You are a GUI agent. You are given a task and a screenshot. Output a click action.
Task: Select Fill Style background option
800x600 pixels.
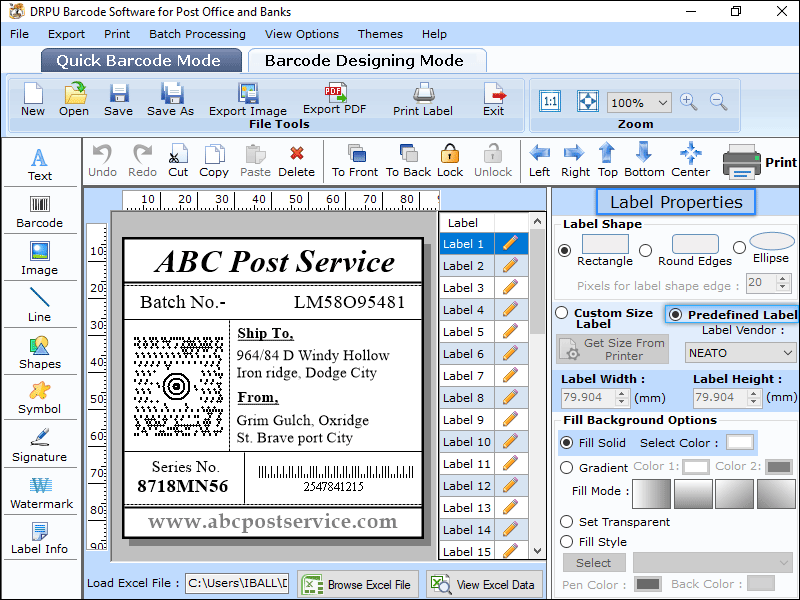[x=566, y=542]
